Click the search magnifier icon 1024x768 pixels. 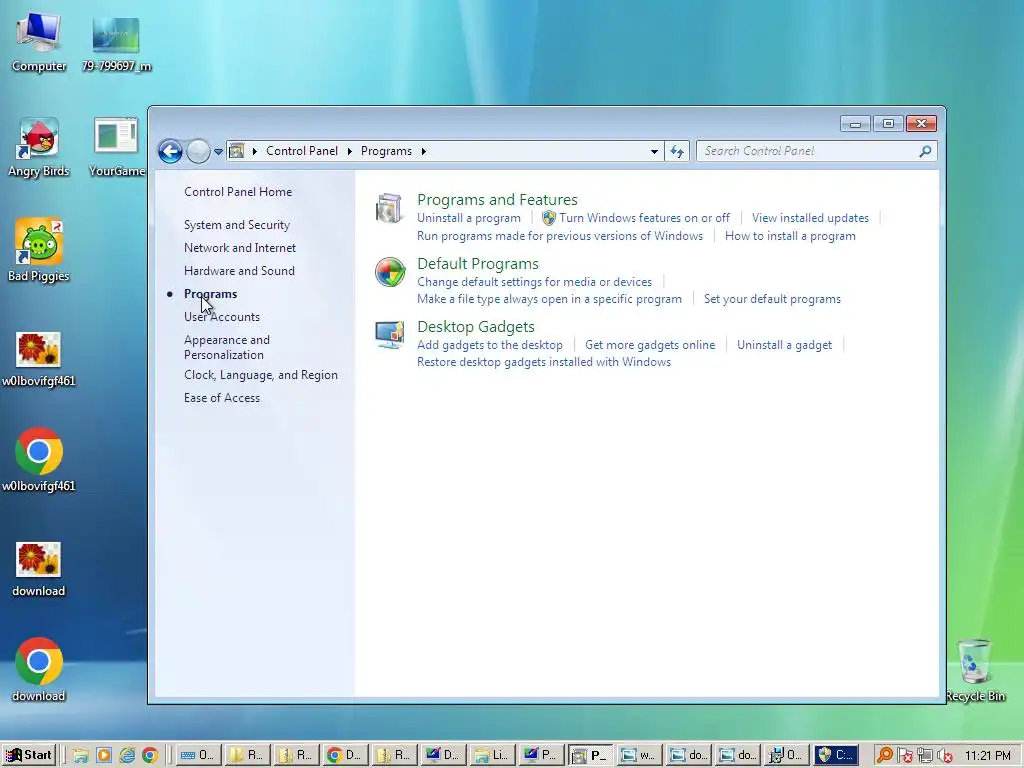click(925, 152)
